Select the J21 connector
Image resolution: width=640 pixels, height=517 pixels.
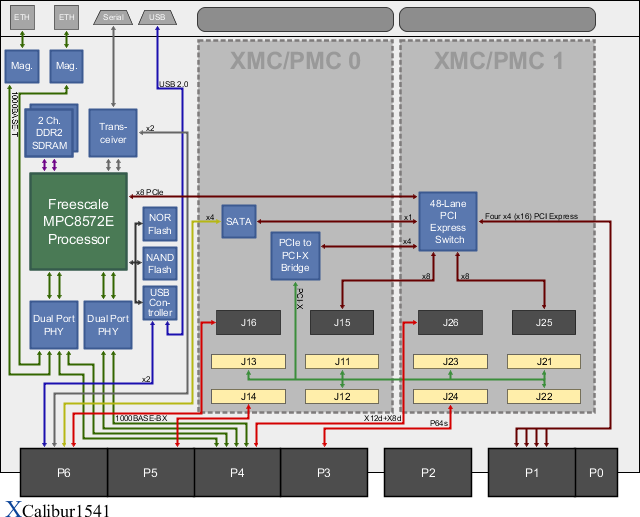[x=544, y=362]
